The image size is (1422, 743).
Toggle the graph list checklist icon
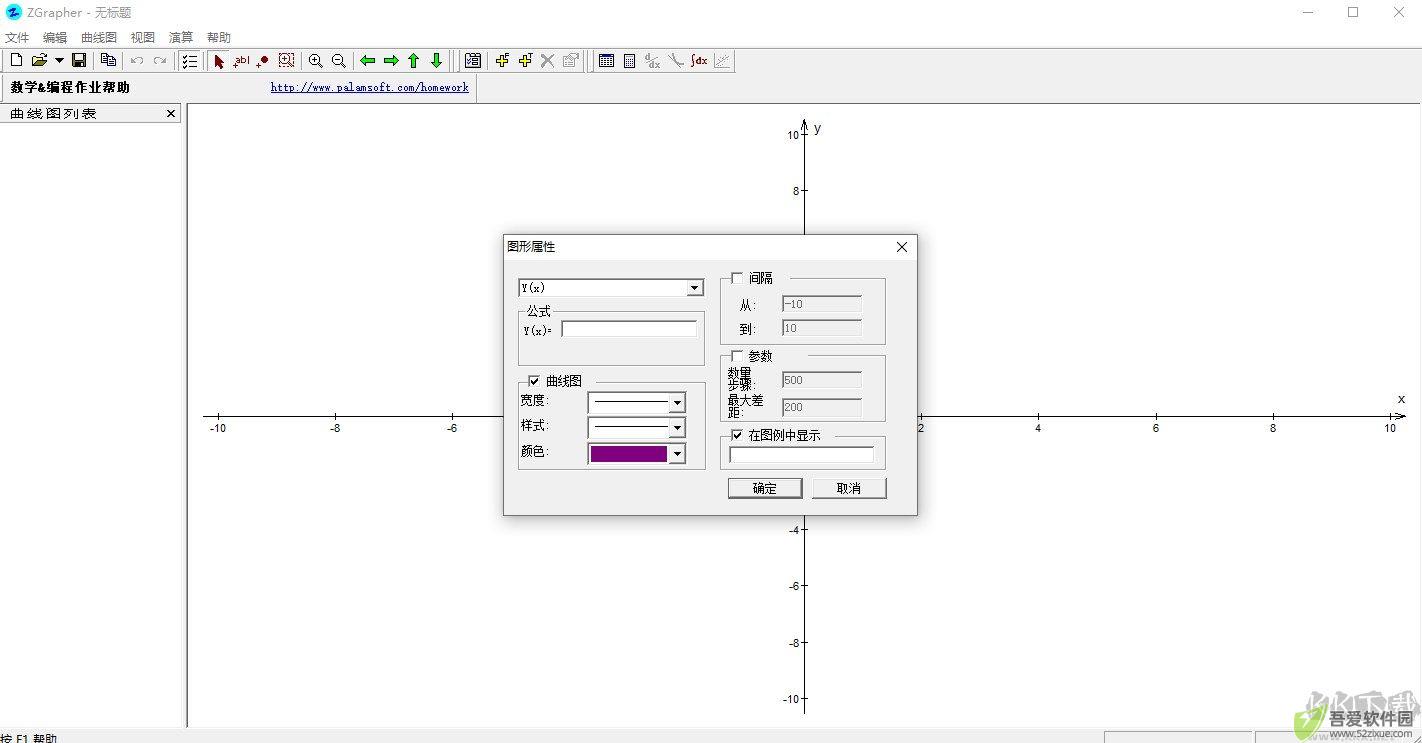pos(190,61)
